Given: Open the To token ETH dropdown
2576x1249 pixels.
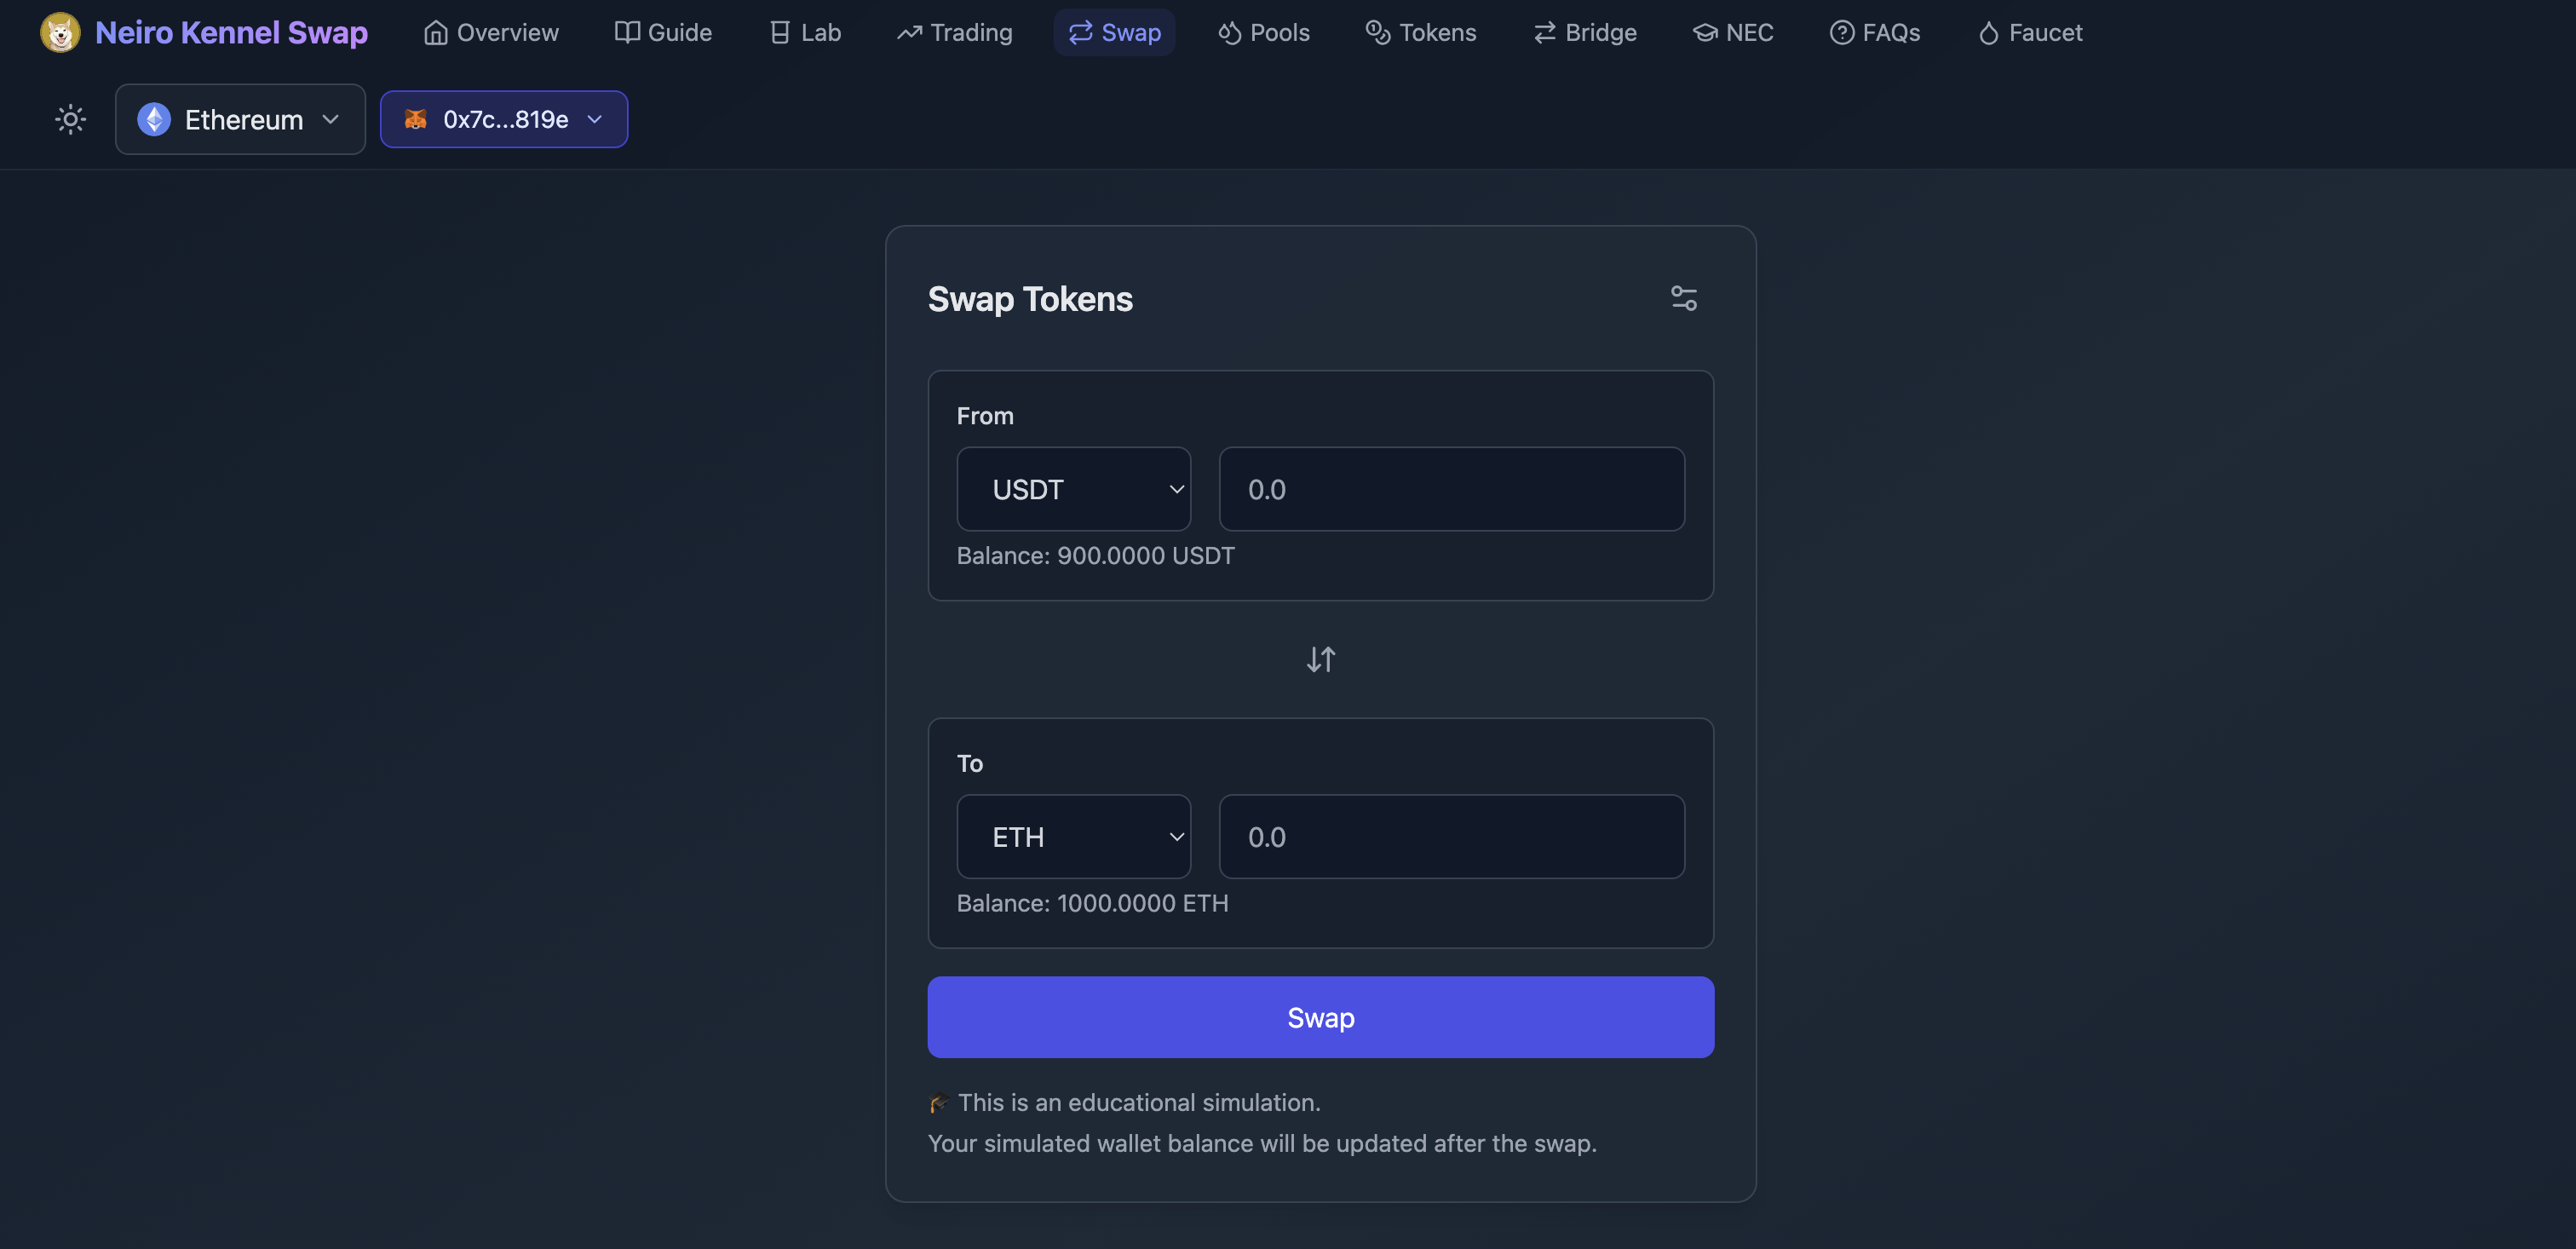Looking at the screenshot, I should 1073,837.
